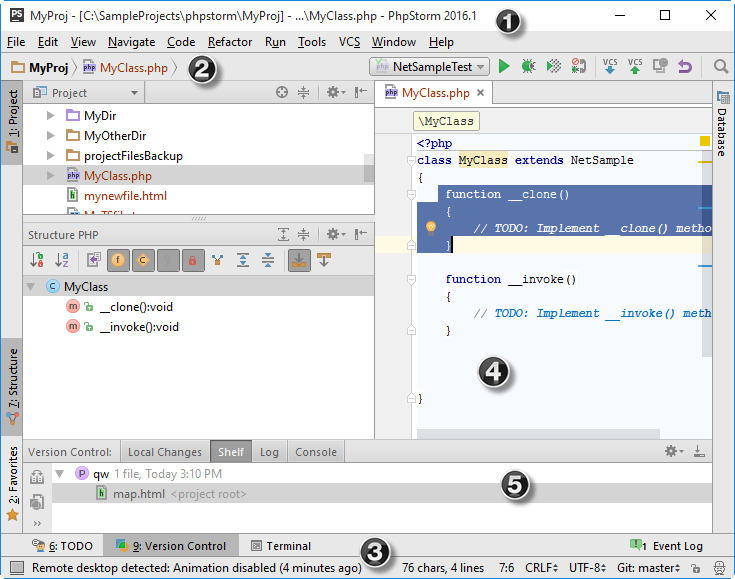The width and height of the screenshot is (735, 579).
Task: Sort structure alphabetically
Action: pyautogui.click(x=62, y=260)
